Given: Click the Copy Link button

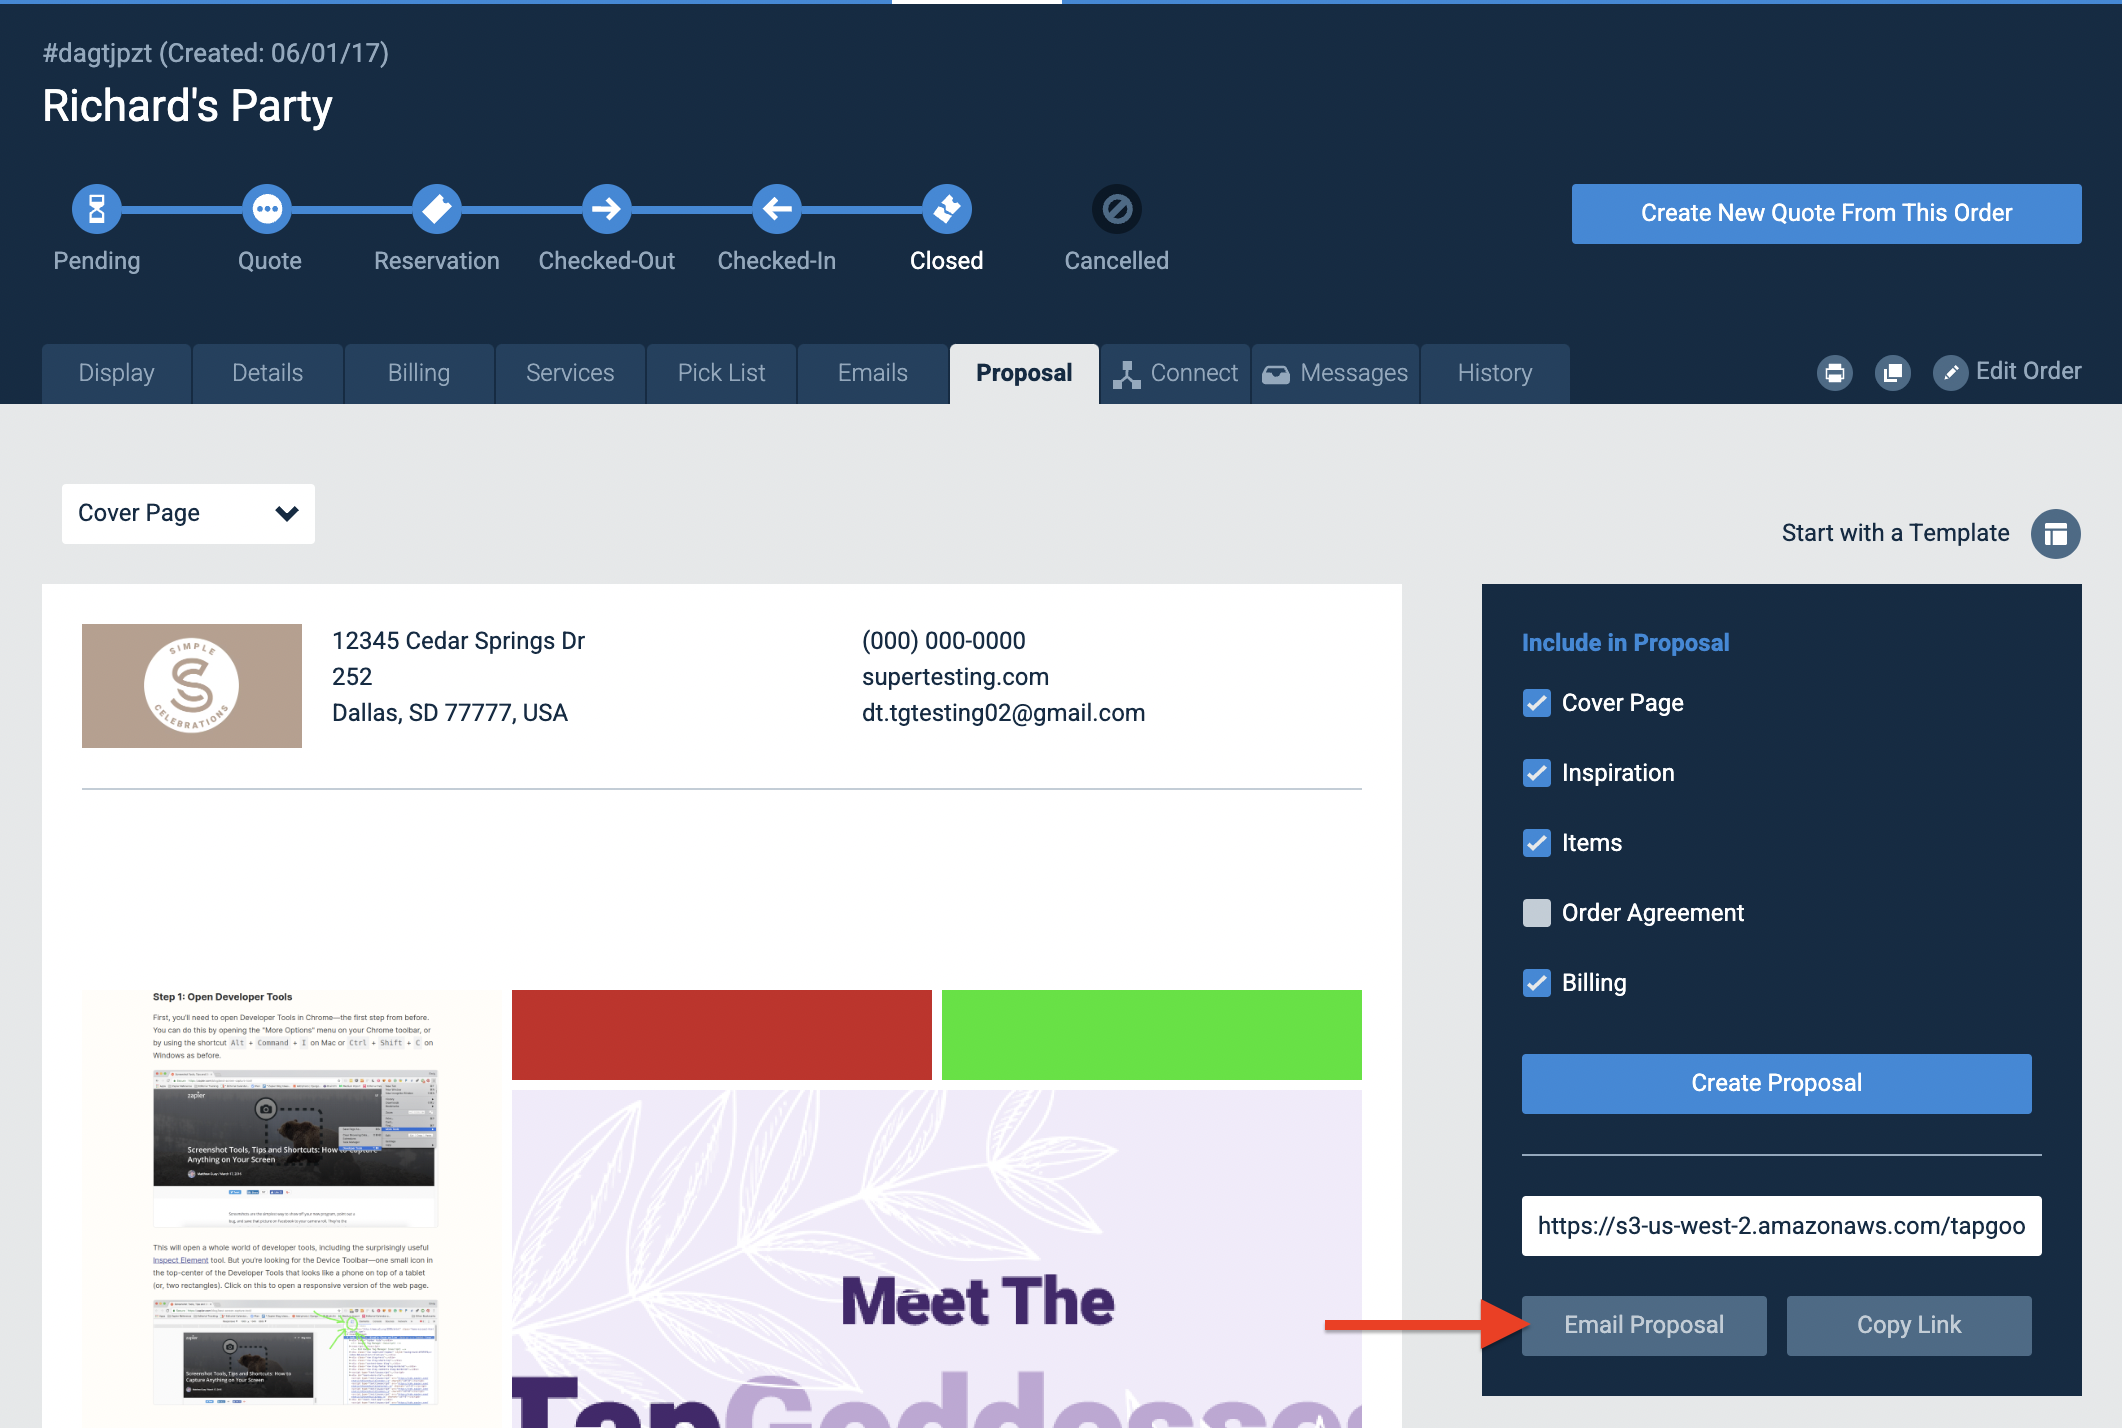Looking at the screenshot, I should (1909, 1326).
